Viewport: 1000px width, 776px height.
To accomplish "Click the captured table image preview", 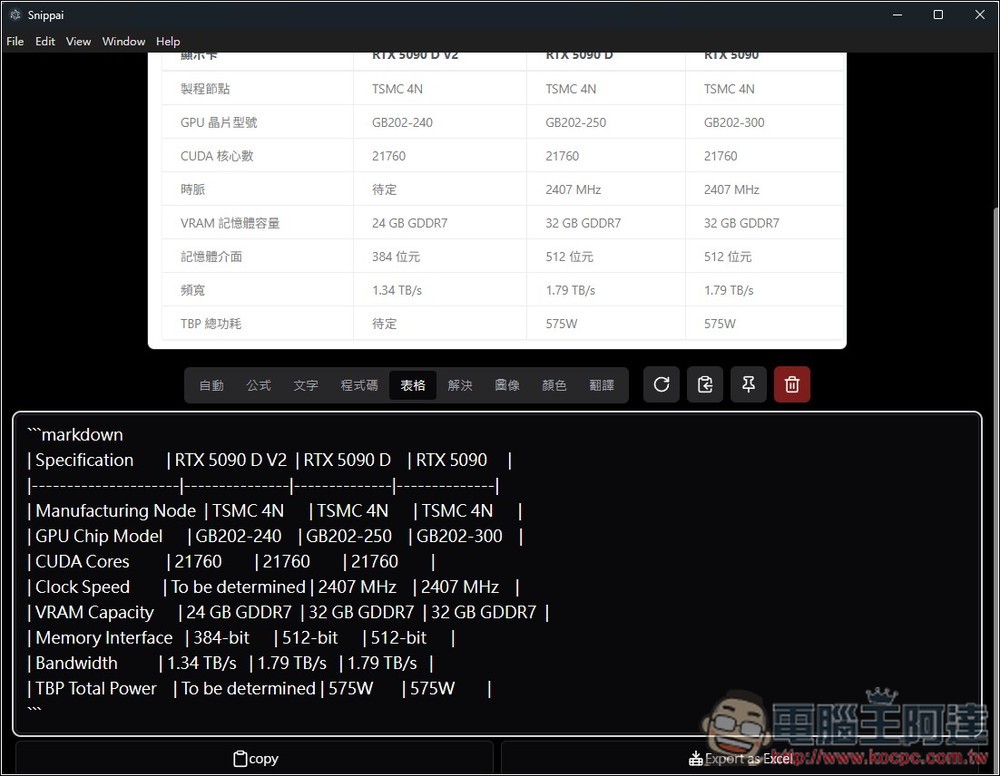I will point(497,200).
